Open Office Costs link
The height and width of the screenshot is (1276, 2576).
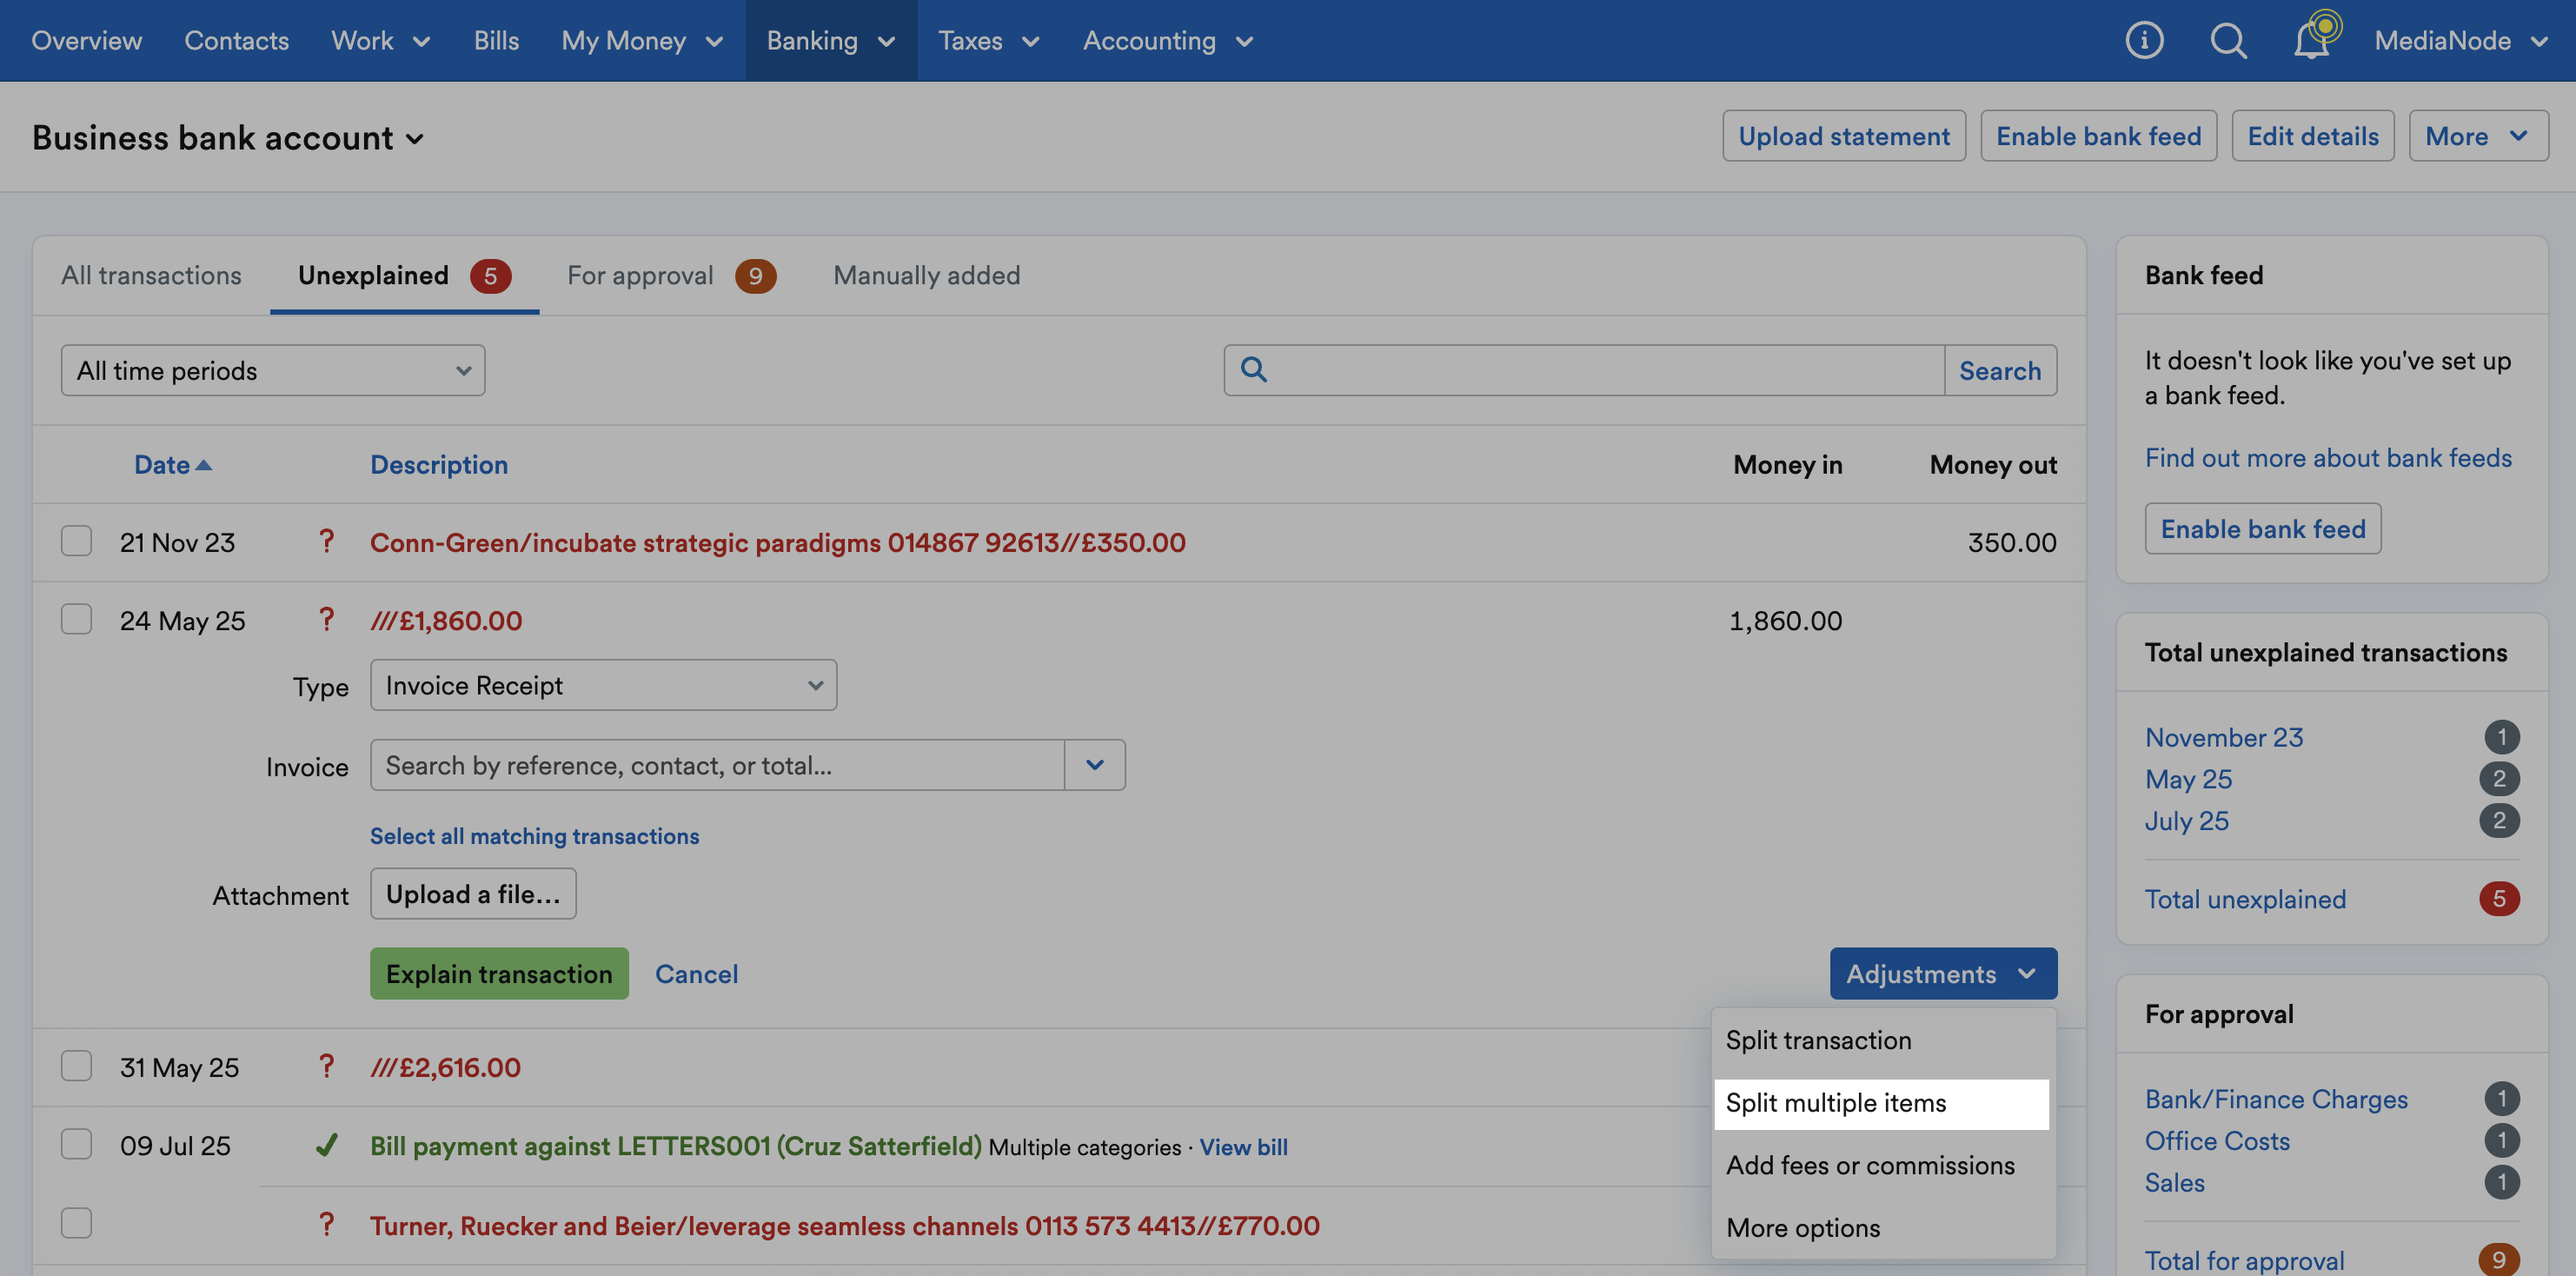pos(2217,1141)
